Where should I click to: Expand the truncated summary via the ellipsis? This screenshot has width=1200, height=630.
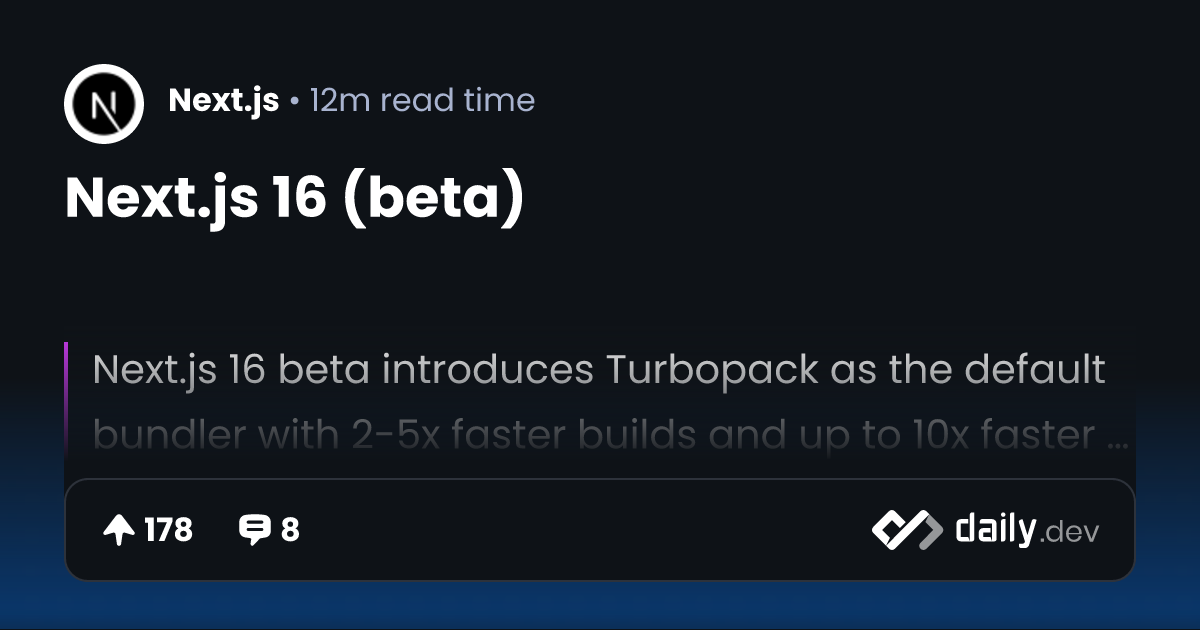tap(1119, 437)
